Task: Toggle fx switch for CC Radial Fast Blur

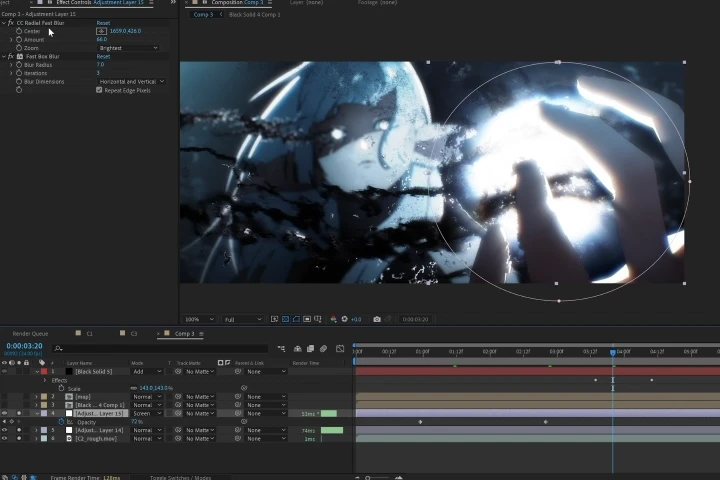Action: (11, 23)
